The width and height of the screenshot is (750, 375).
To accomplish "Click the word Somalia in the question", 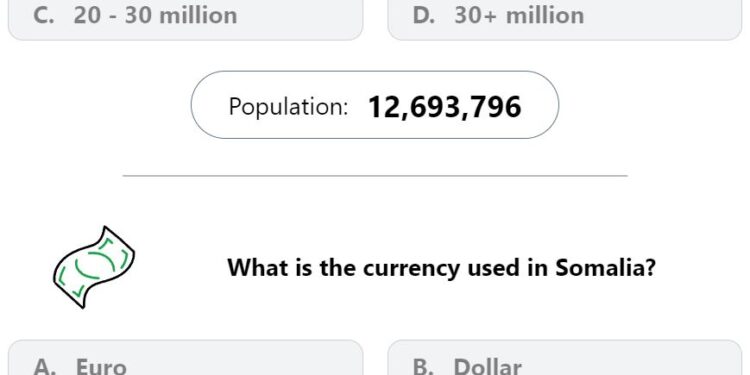I will [605, 267].
